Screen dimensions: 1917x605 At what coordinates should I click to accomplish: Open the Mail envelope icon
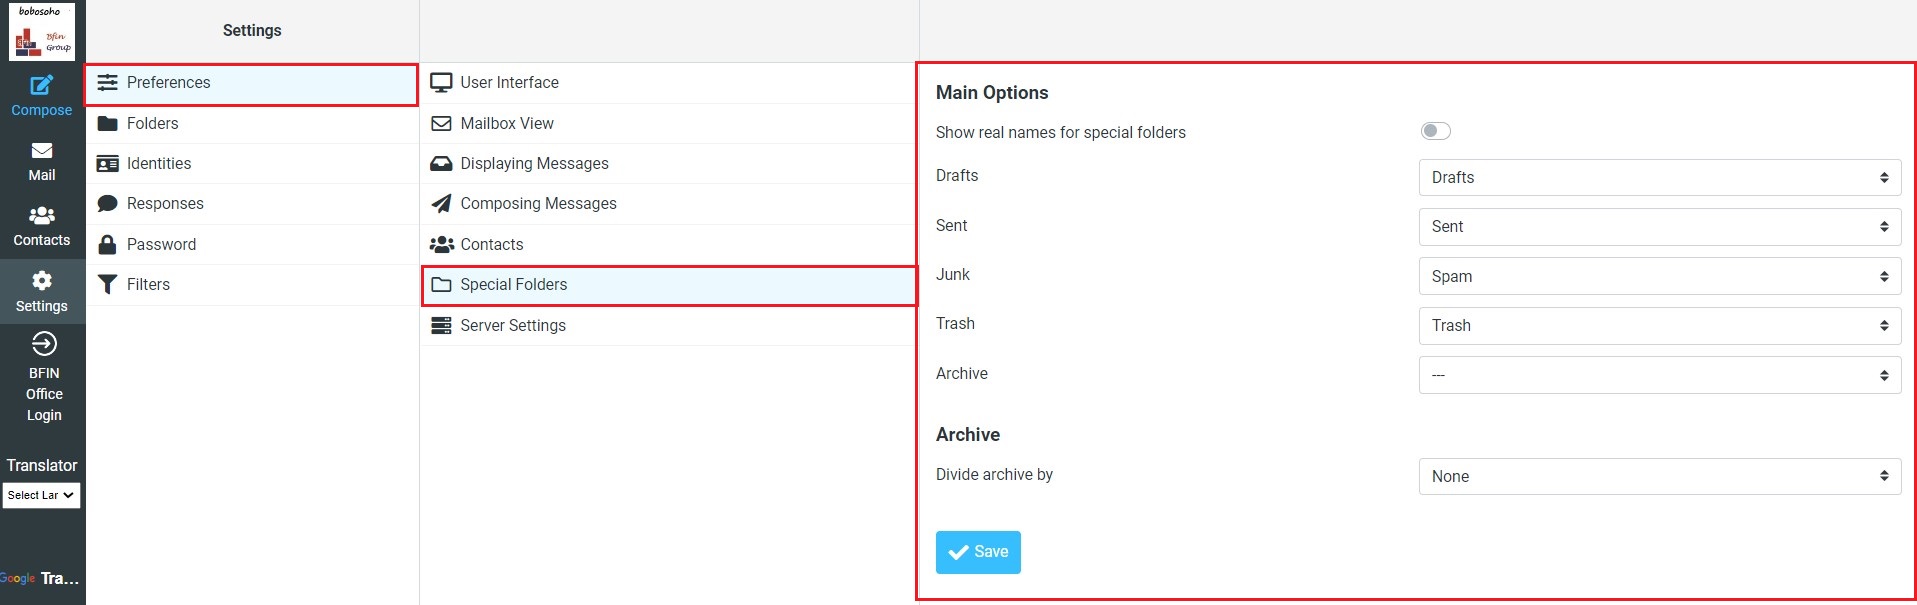[x=41, y=150]
